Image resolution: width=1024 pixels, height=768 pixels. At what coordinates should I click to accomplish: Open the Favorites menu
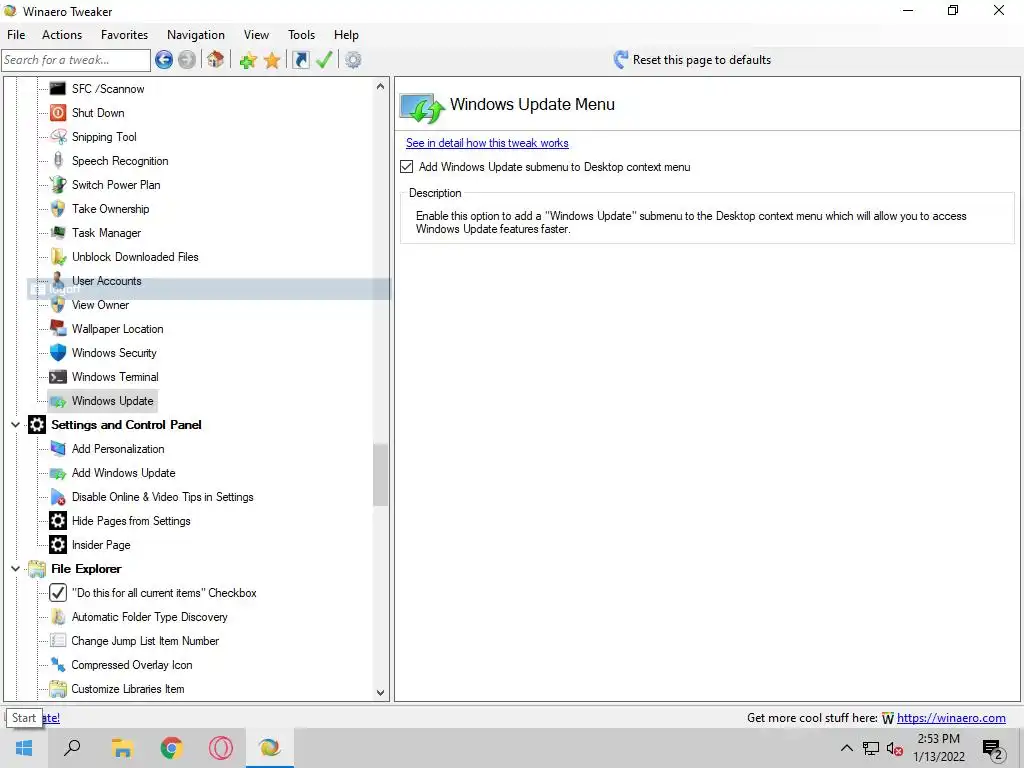point(124,35)
